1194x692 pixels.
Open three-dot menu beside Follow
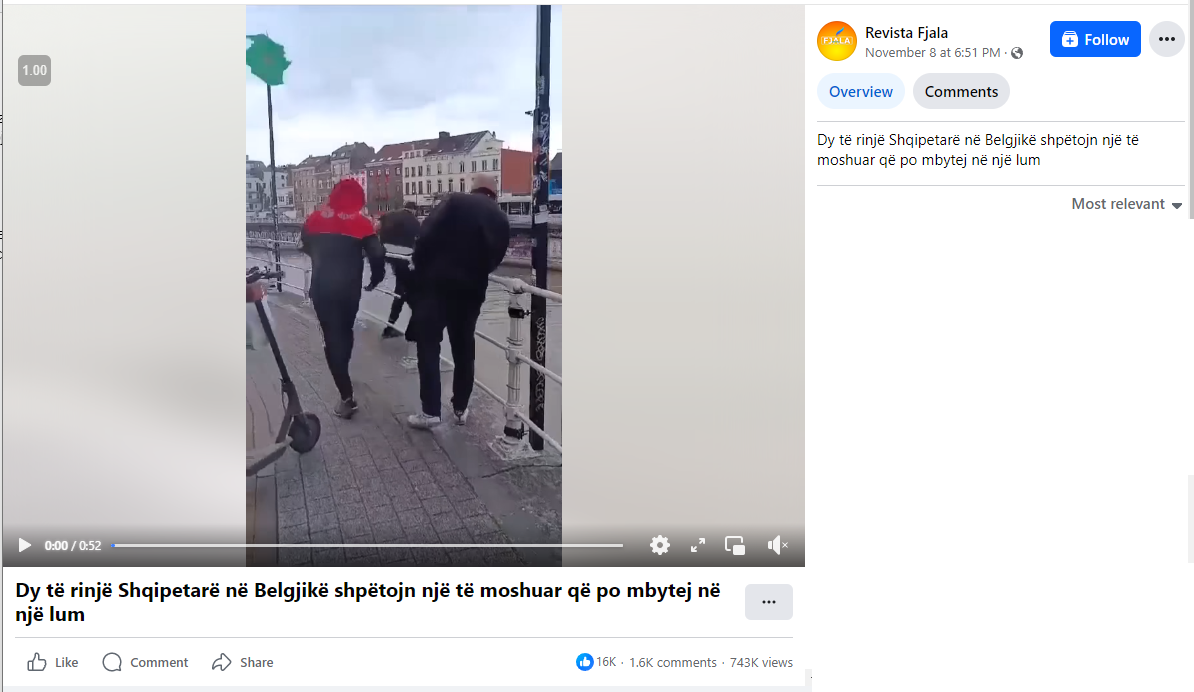pyautogui.click(x=1166, y=39)
